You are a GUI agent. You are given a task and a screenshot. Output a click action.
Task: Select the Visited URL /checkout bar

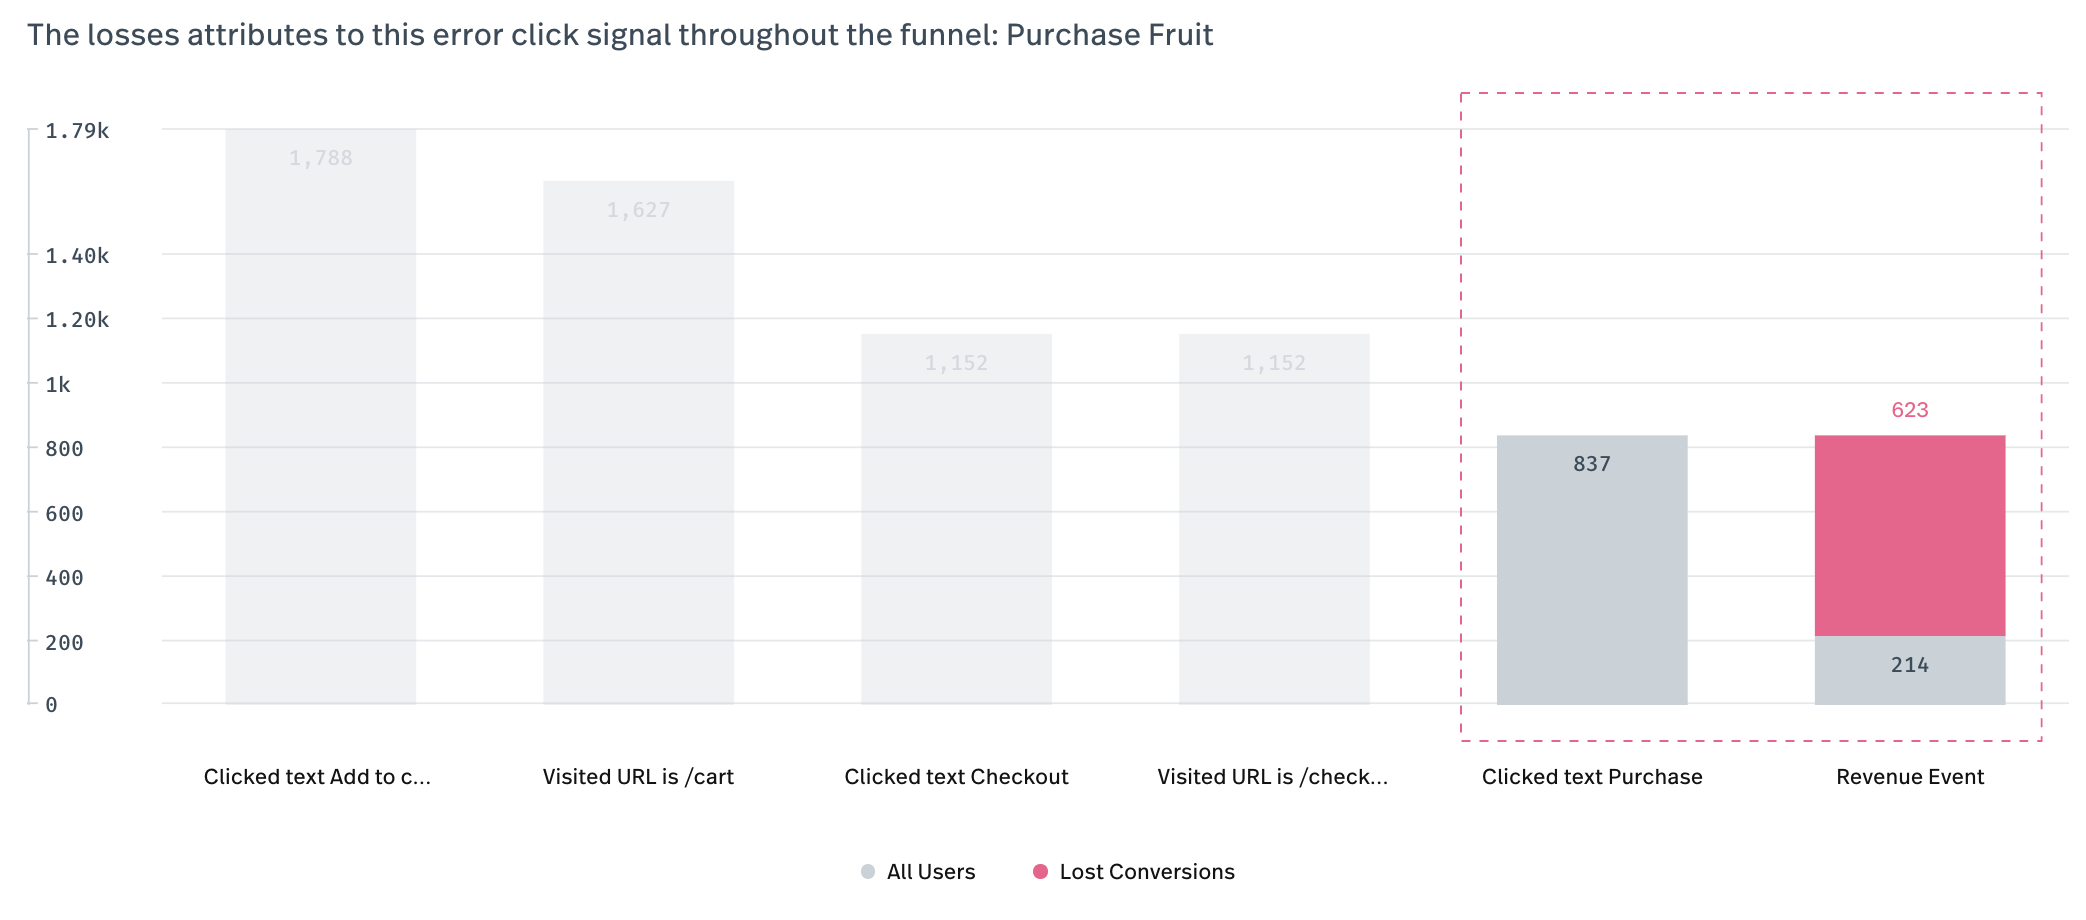tap(1274, 520)
